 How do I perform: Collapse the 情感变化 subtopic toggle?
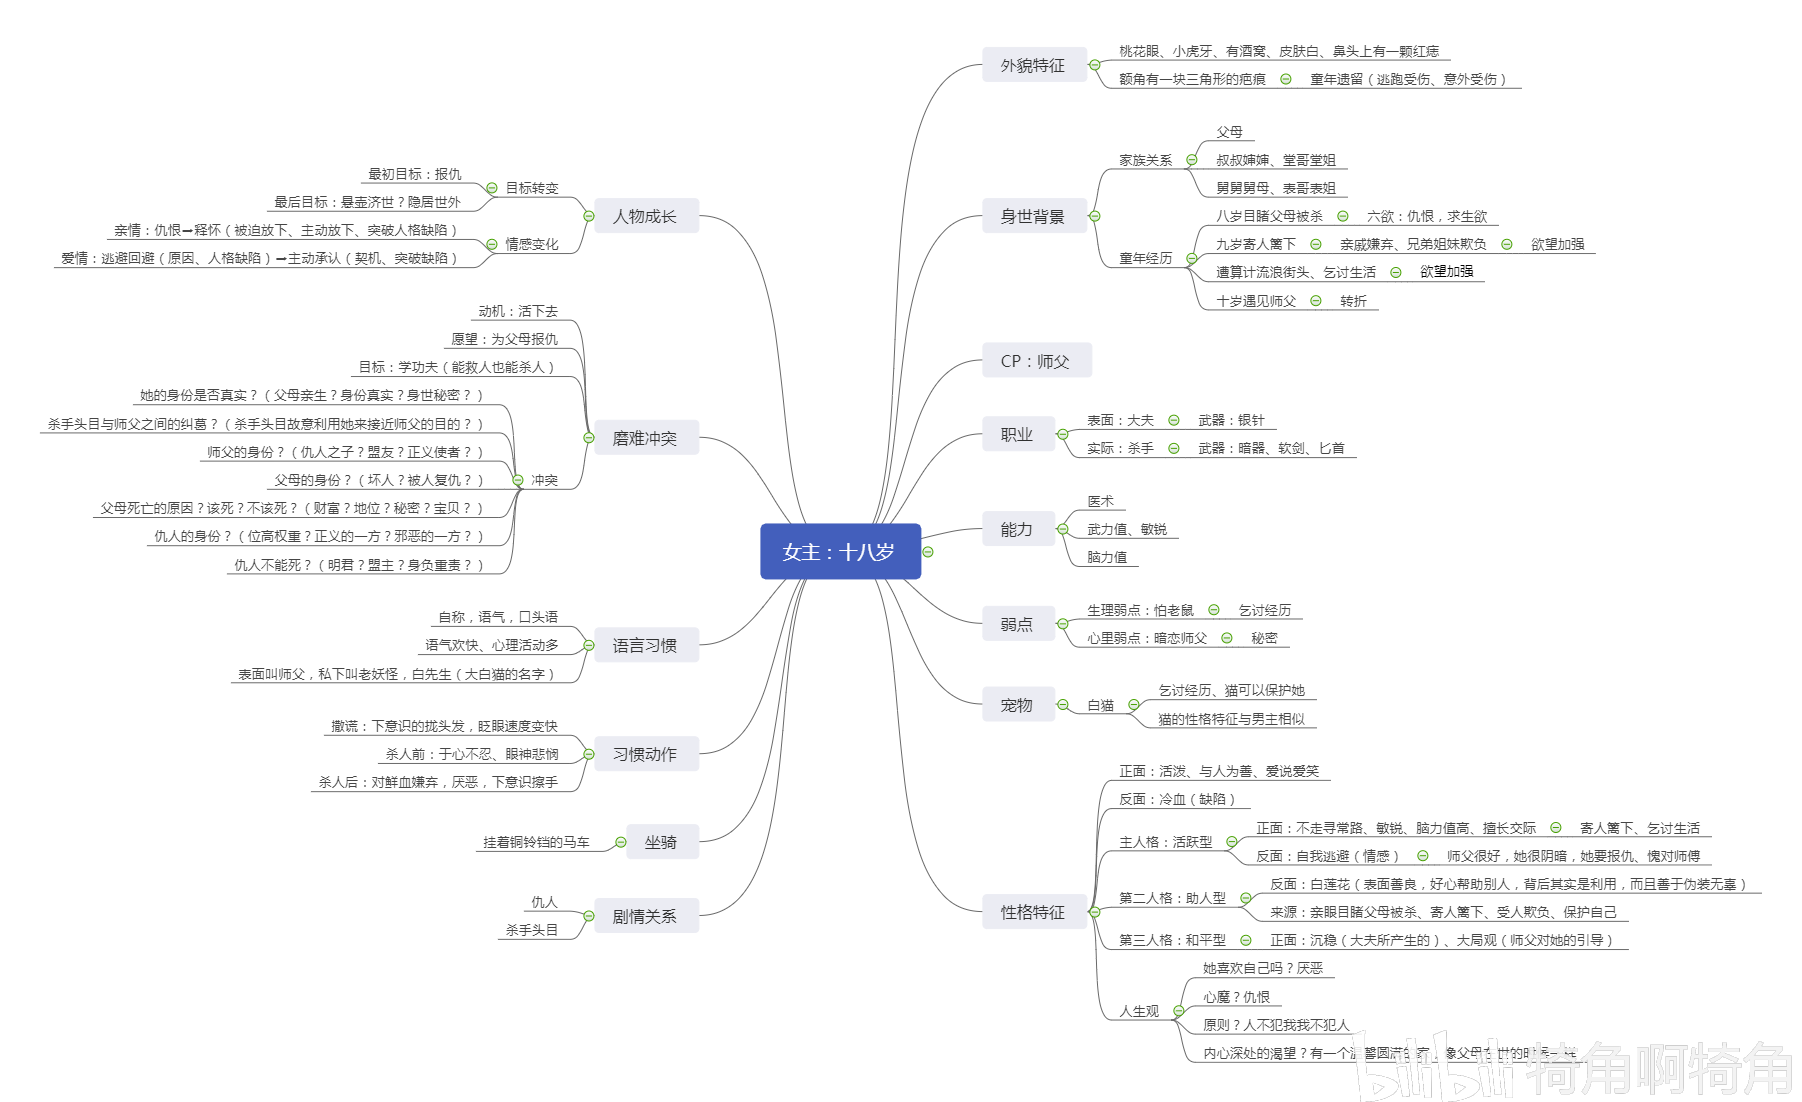pyautogui.click(x=492, y=244)
